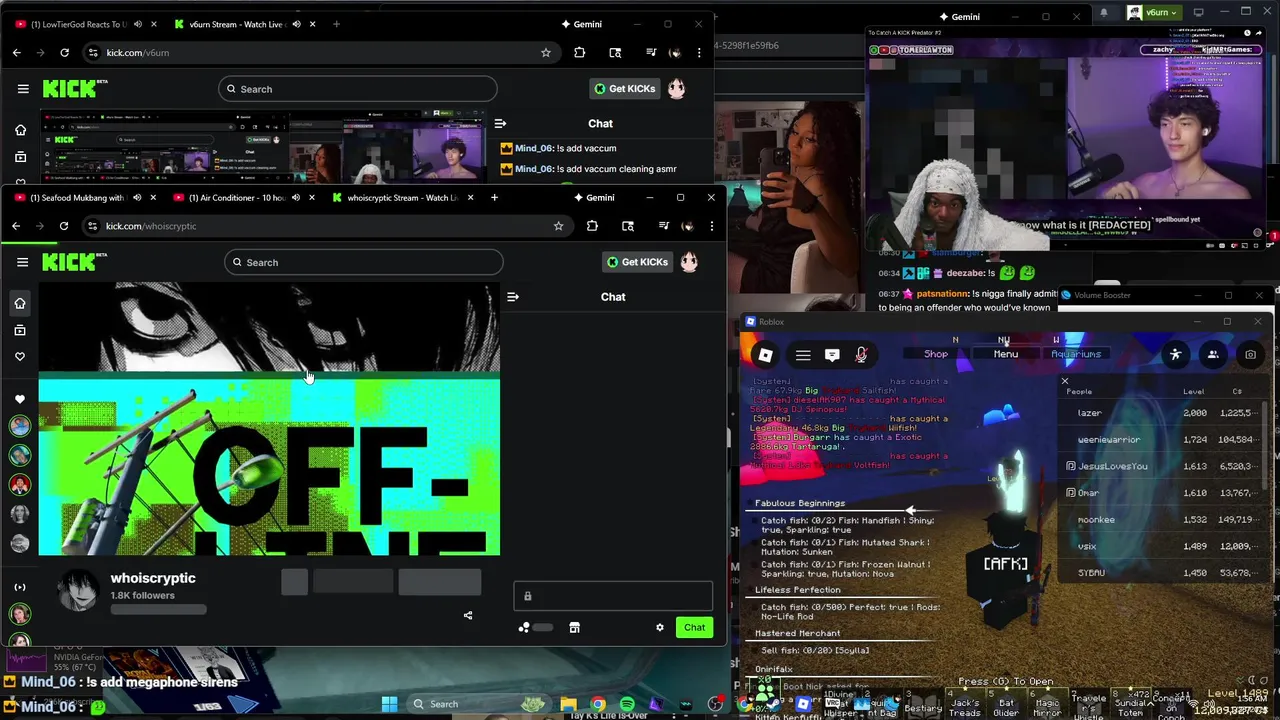The image size is (1280, 720).
Task: Bookmark kick.com/whoiscryptic with star icon
Action: 558,226
